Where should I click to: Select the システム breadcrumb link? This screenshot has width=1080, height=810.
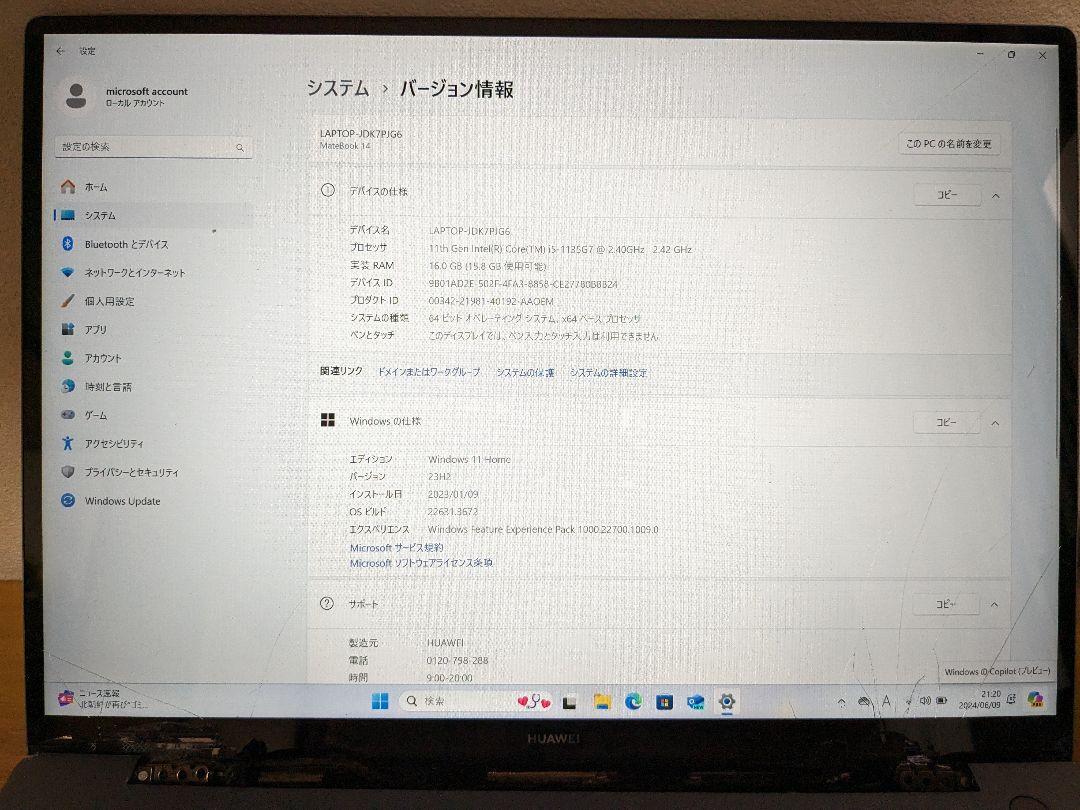(338, 88)
